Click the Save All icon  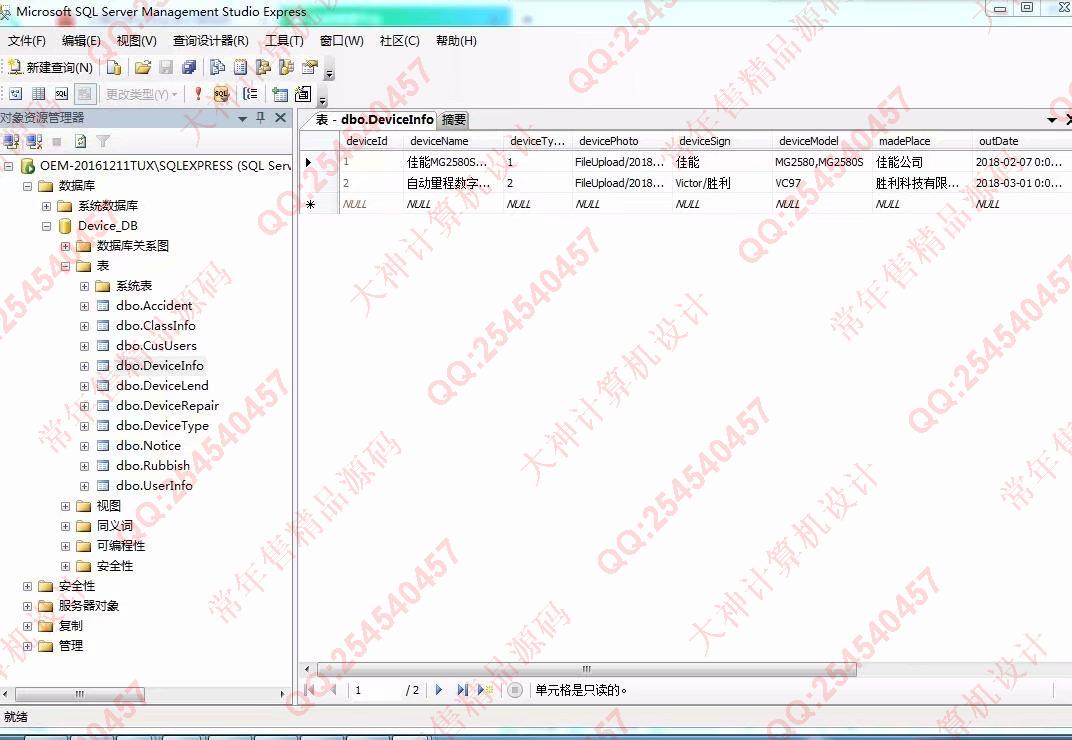[189, 67]
